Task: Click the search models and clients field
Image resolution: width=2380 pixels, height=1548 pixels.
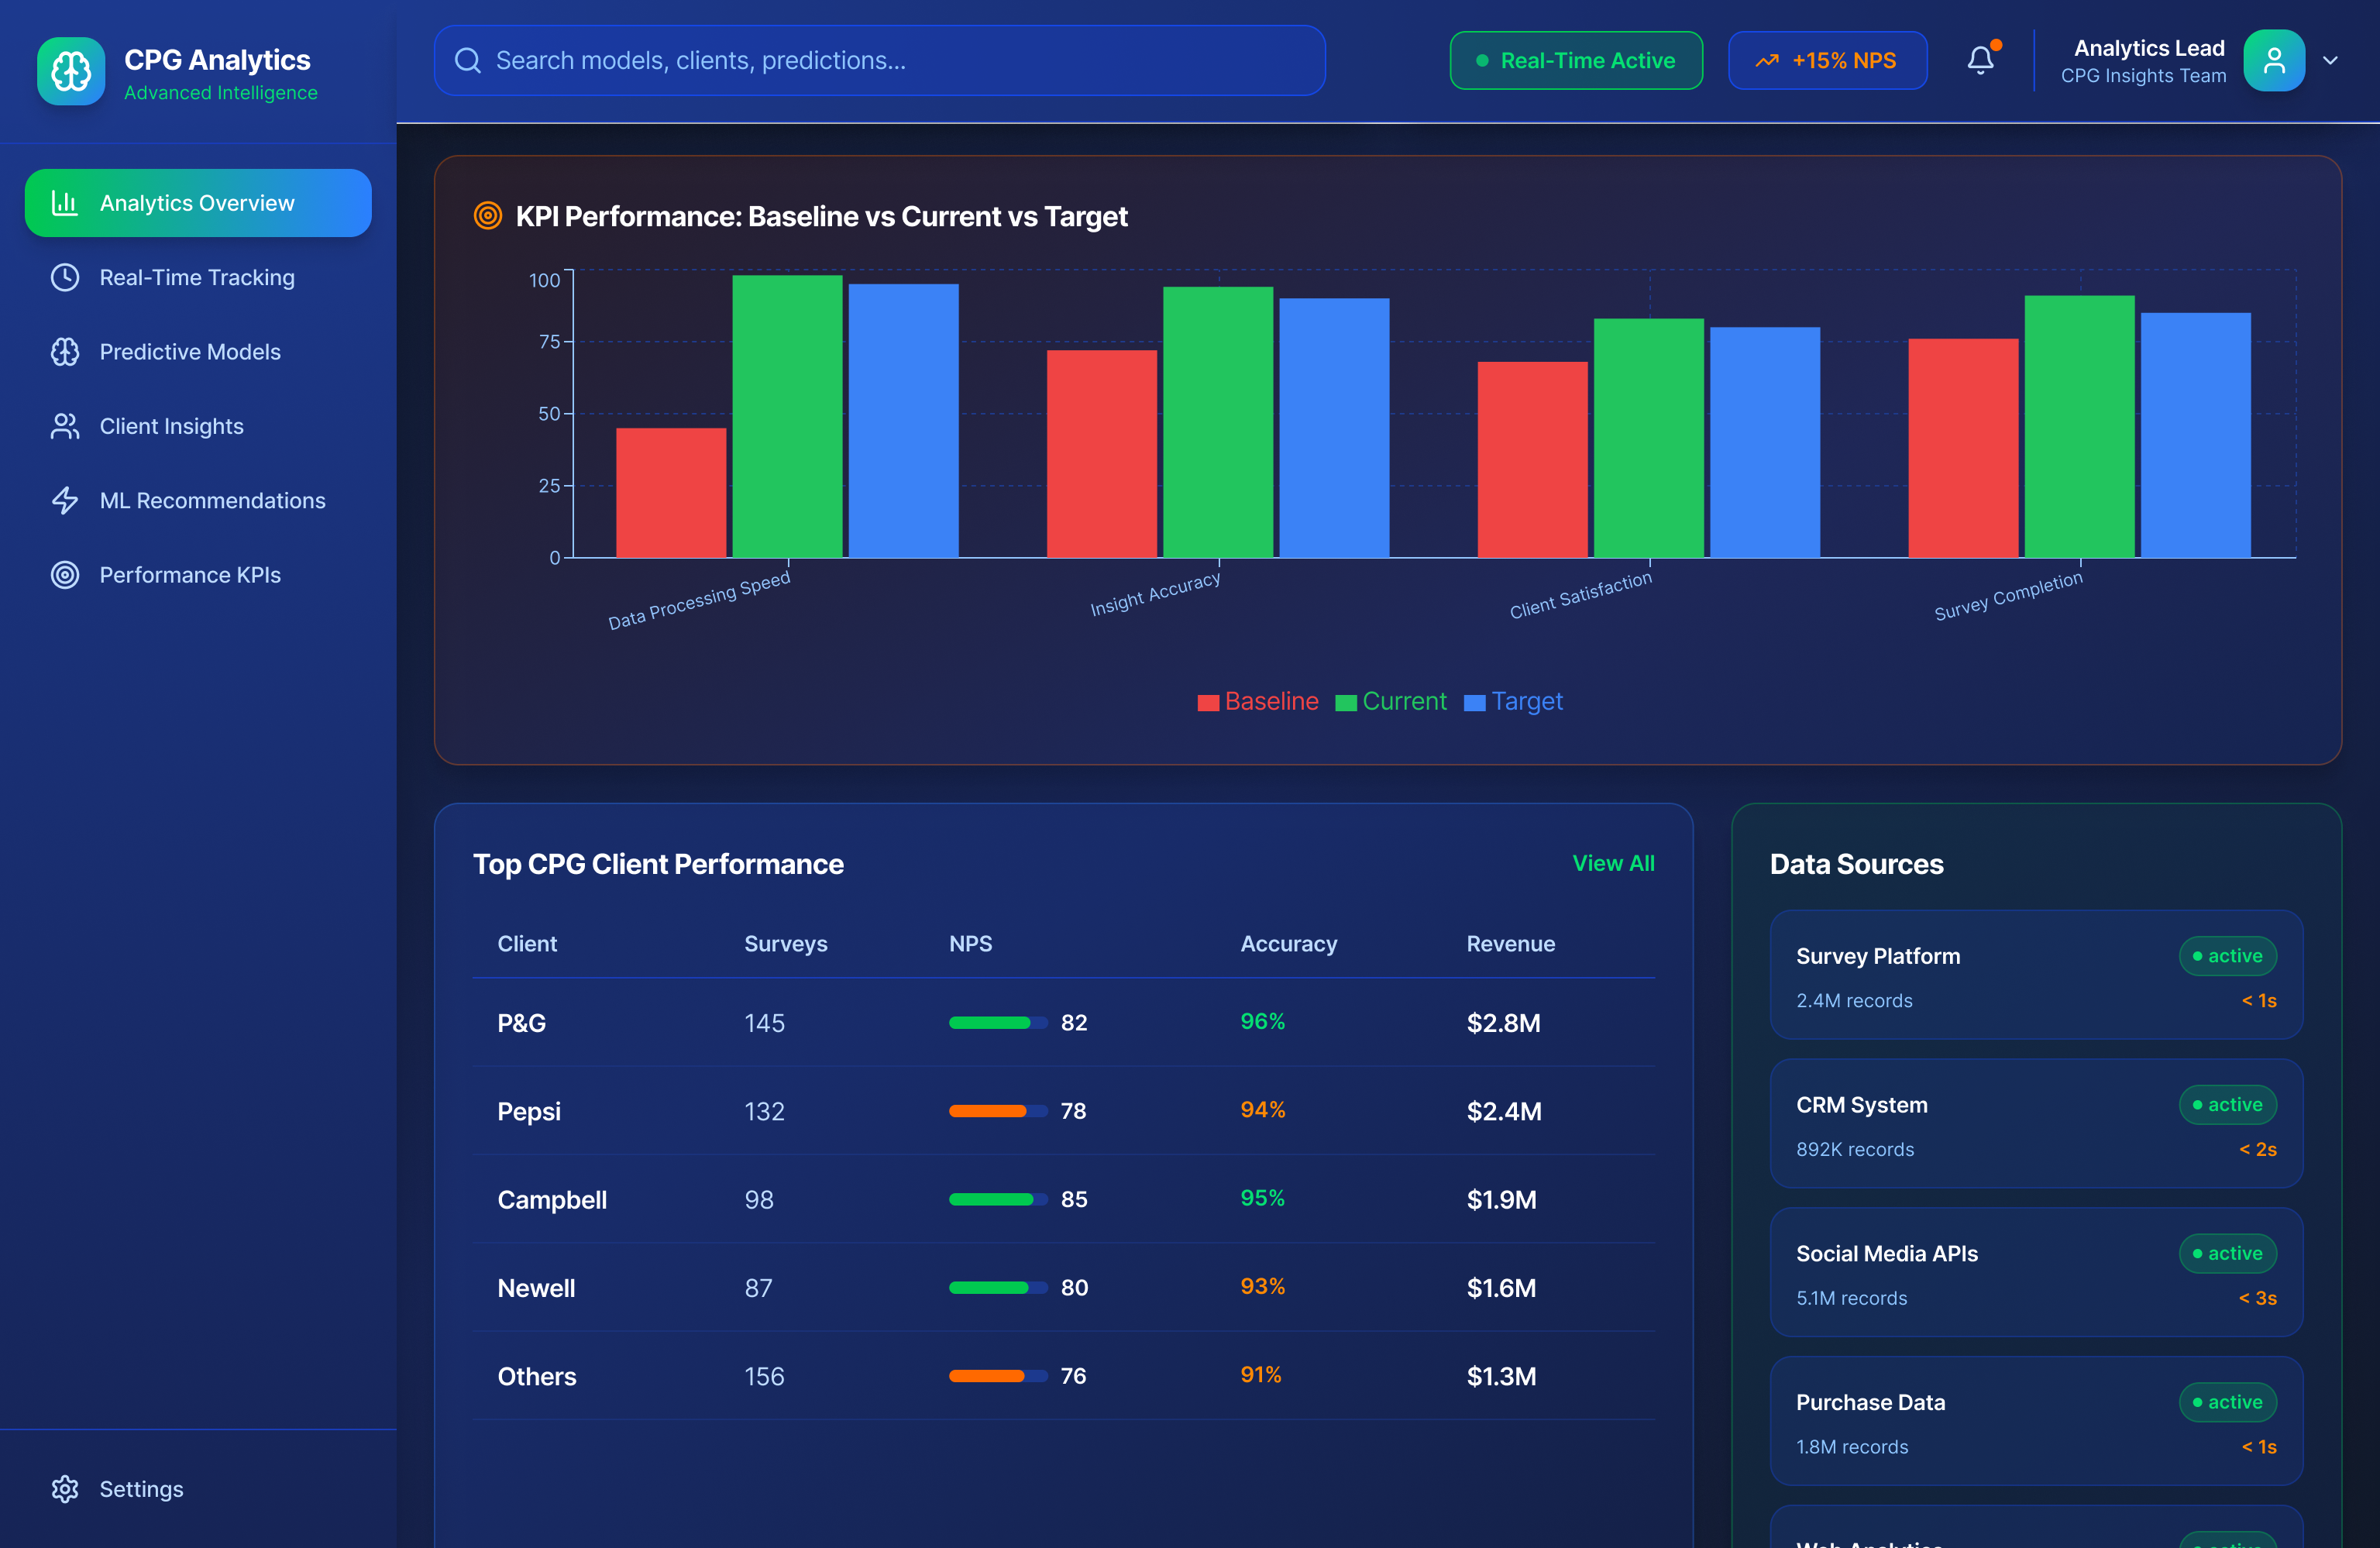Action: (x=880, y=60)
